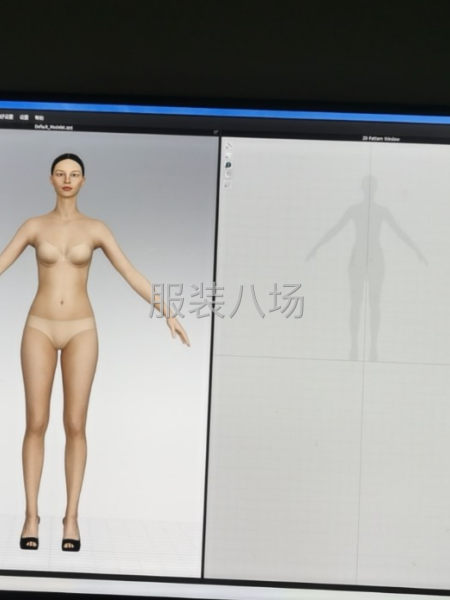Click the avatar's bra top in 3D view

64,254
